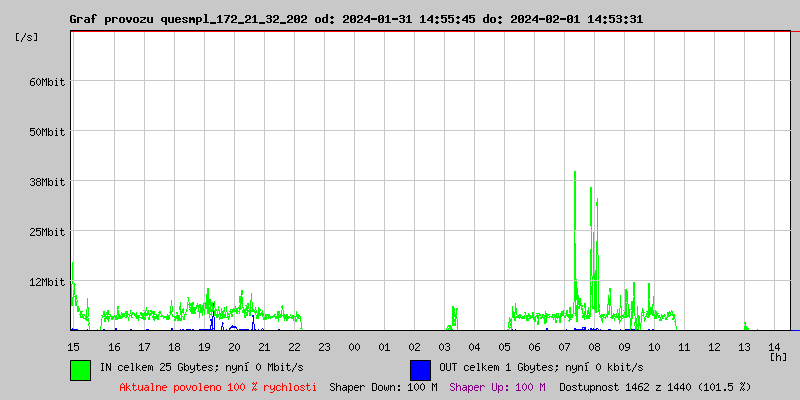The height and width of the screenshot is (400, 800).
Task: Select the 60Mbit y-axis label
Action: pyautogui.click(x=46, y=82)
